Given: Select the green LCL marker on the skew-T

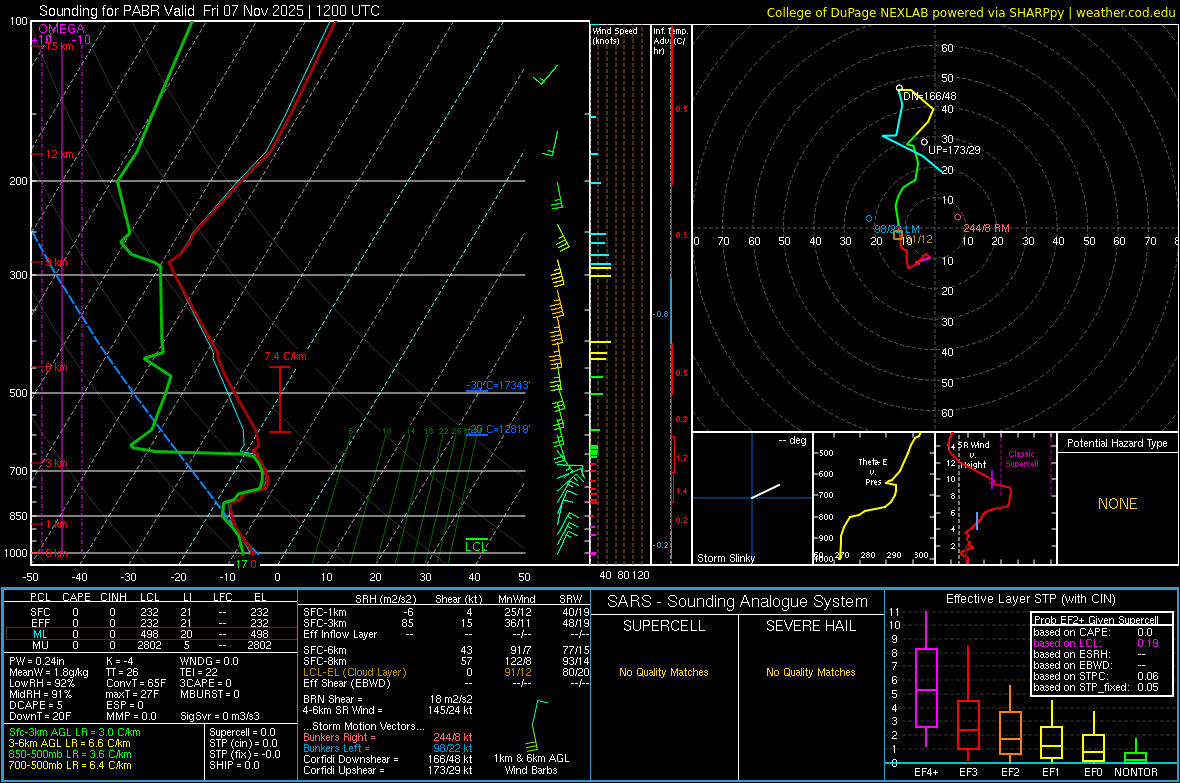Looking at the screenshot, I should (x=476, y=545).
